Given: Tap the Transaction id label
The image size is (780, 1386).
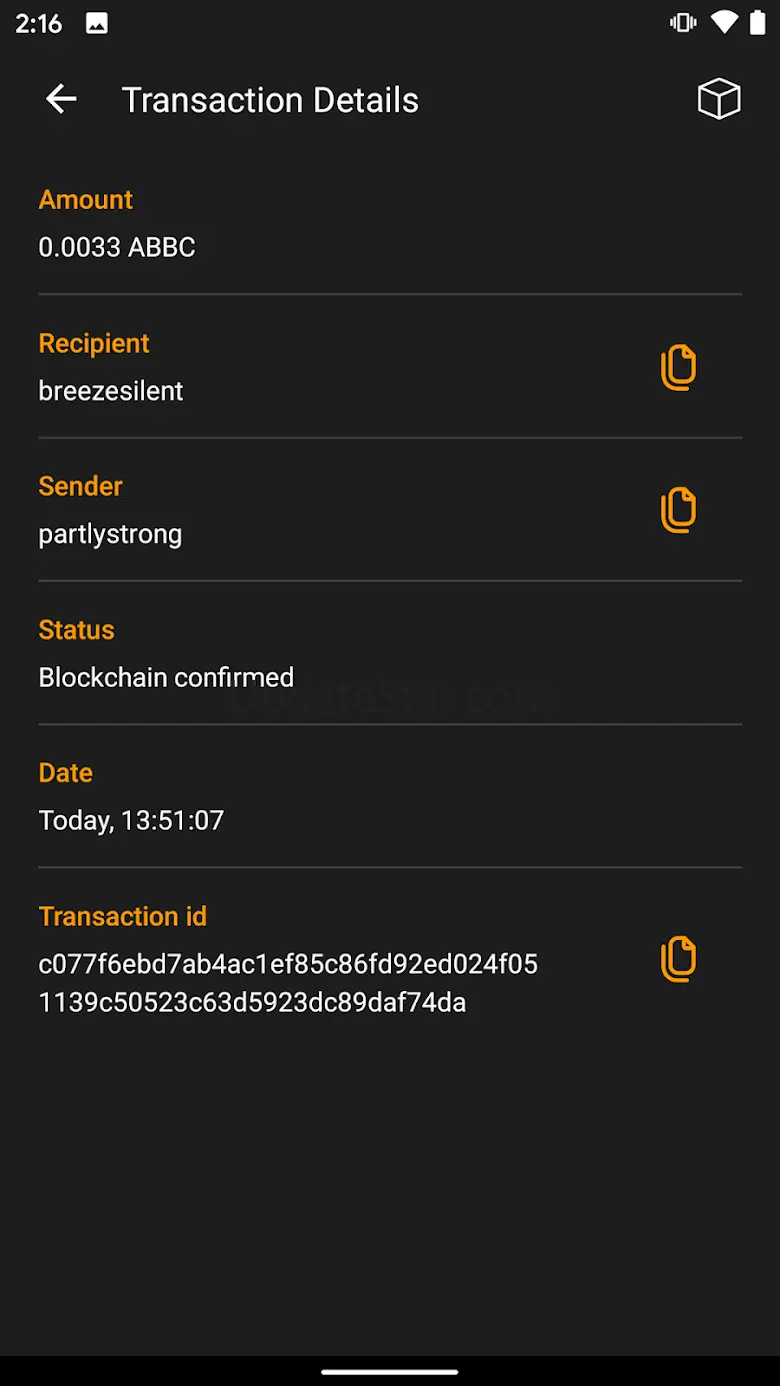Looking at the screenshot, I should pos(123,916).
